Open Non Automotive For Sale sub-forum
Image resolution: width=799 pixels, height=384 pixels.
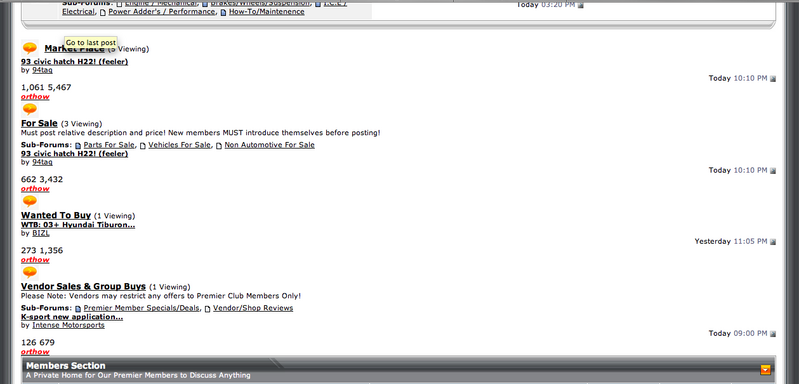point(270,145)
